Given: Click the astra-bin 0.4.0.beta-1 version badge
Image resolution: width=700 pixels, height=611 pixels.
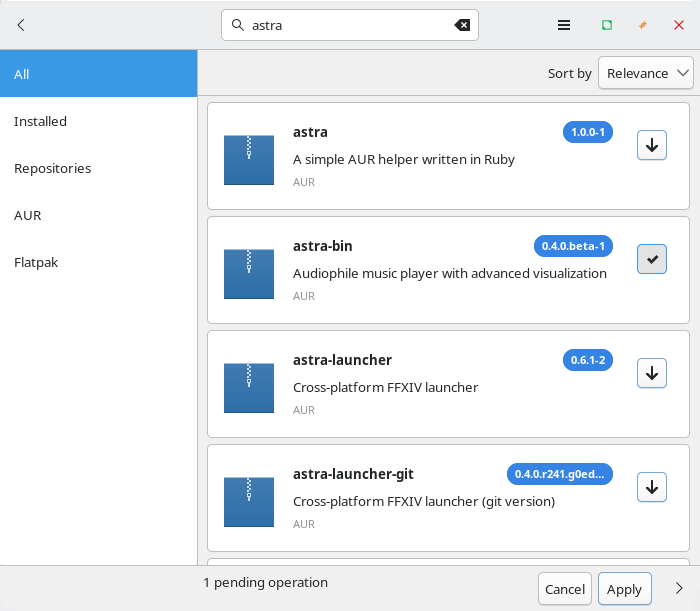Looking at the screenshot, I should (x=572, y=246).
